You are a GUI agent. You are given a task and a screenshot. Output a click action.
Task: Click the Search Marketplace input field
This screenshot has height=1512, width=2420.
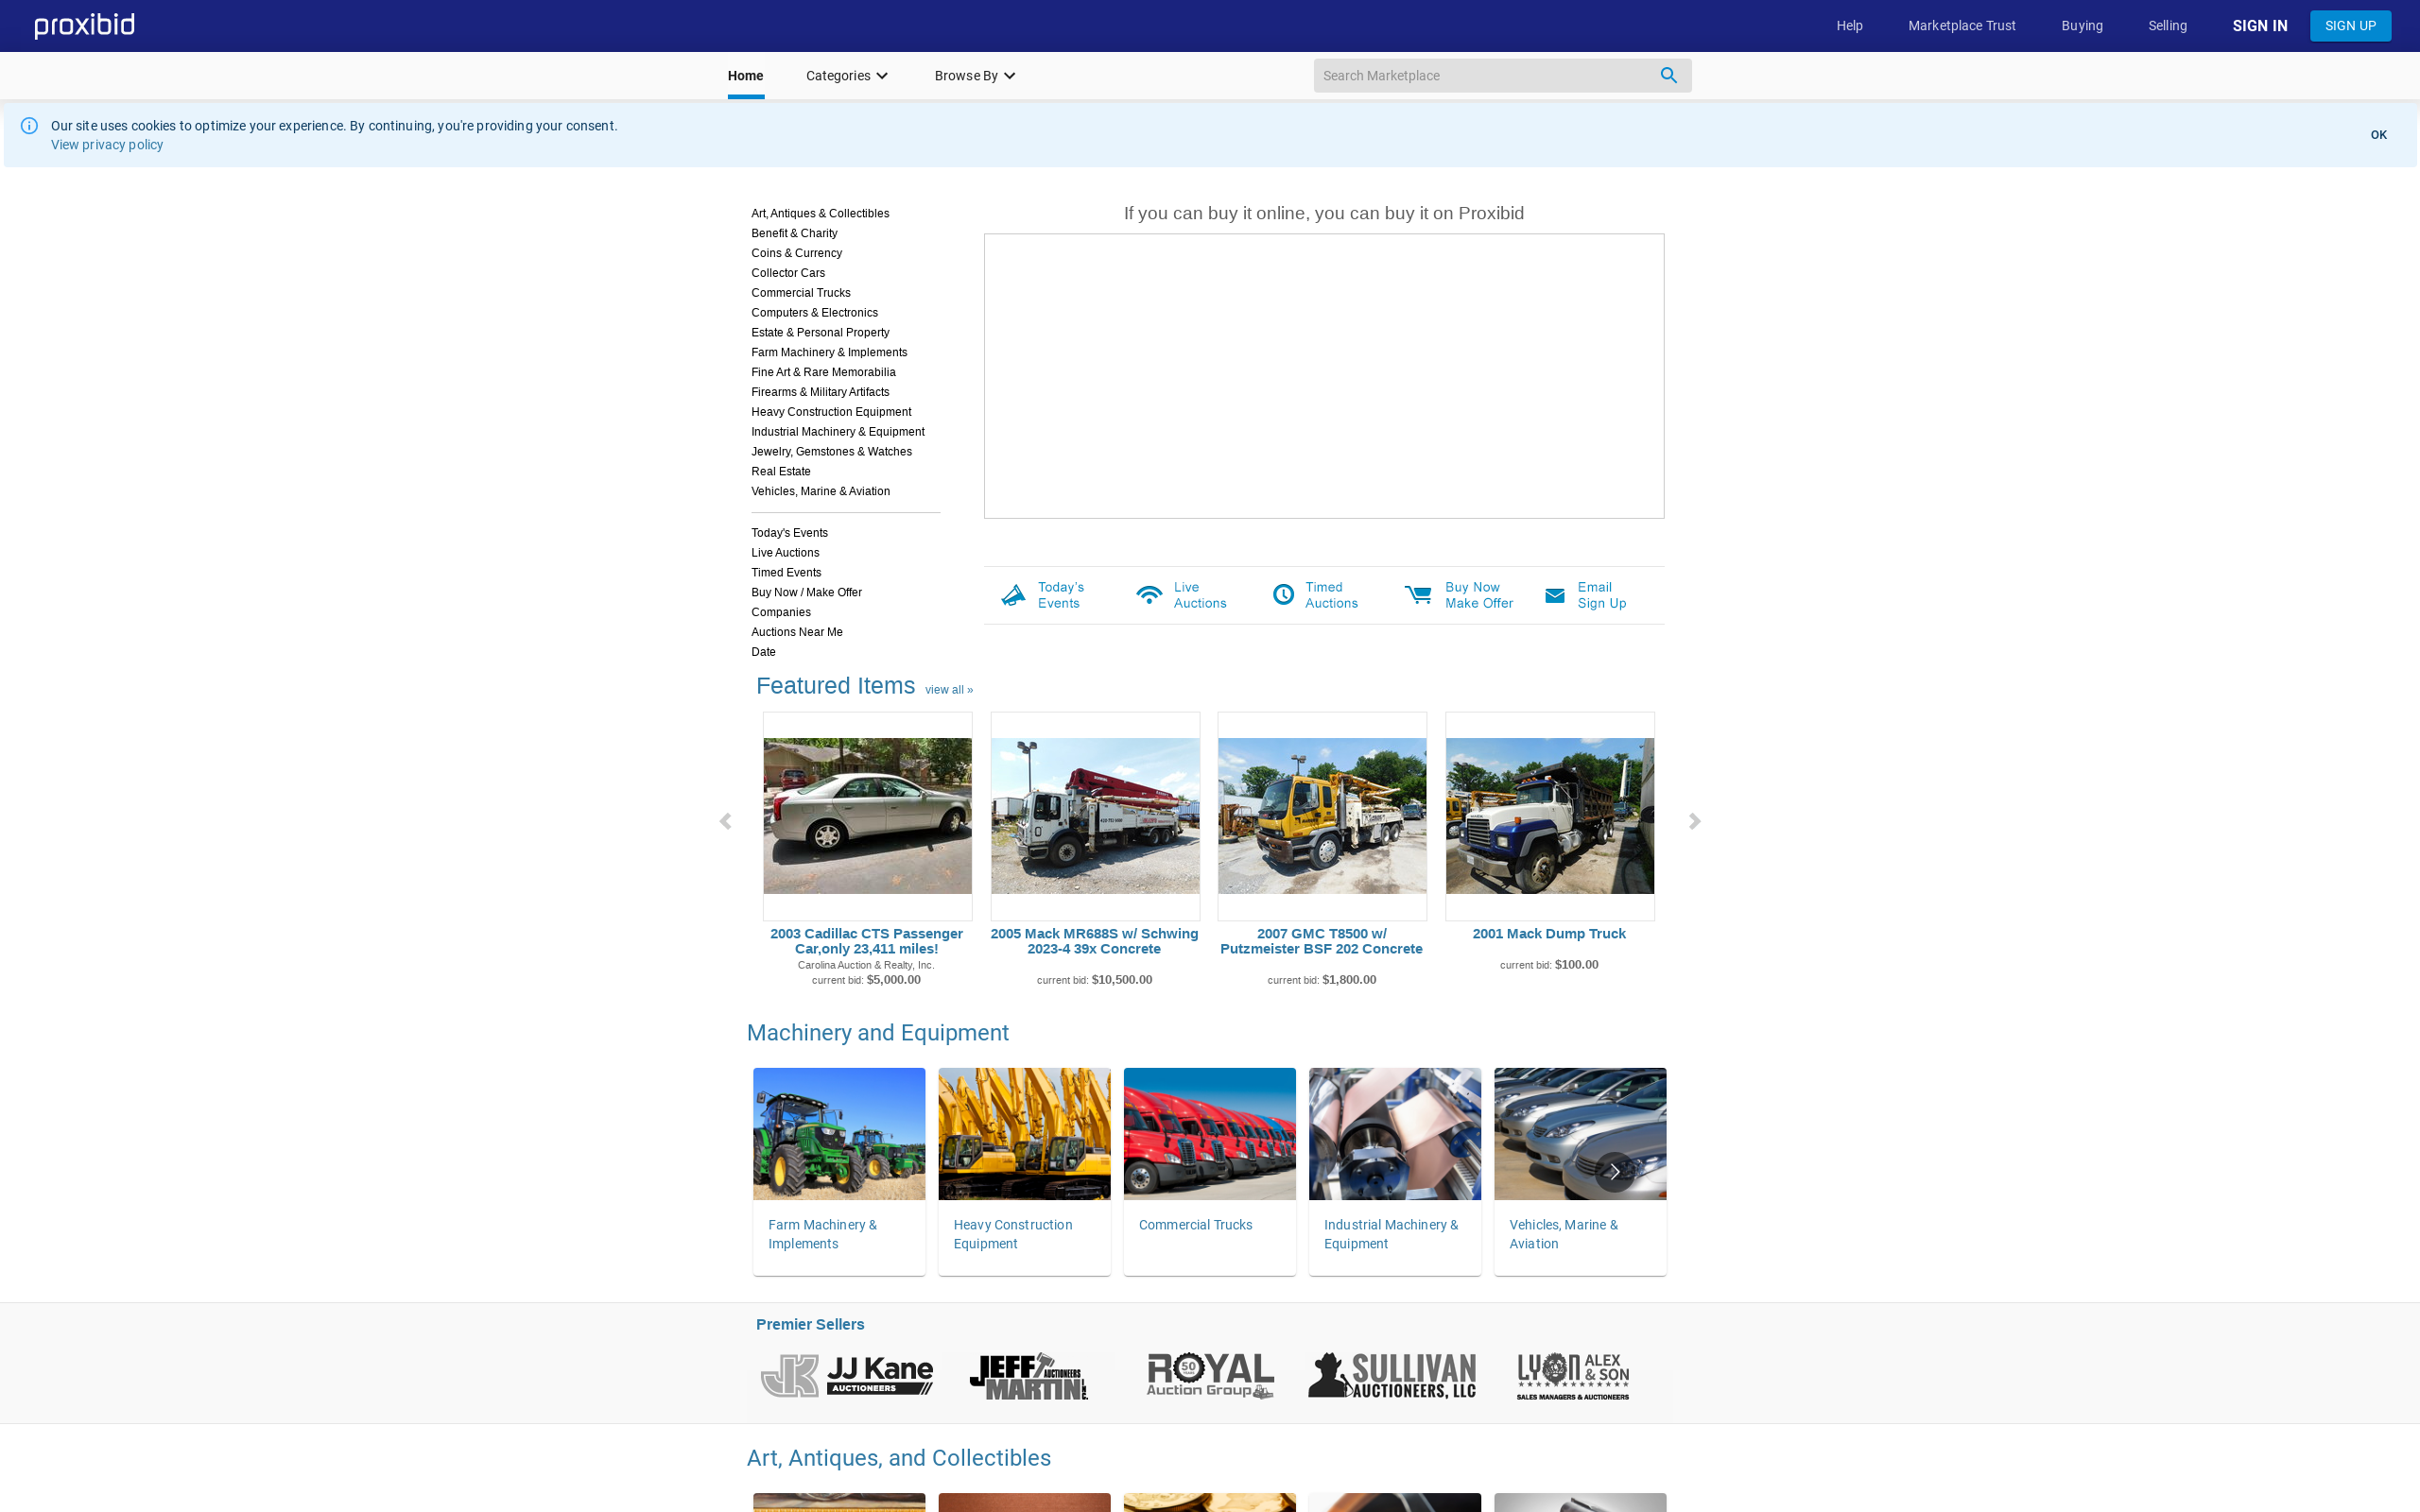pos(1480,76)
